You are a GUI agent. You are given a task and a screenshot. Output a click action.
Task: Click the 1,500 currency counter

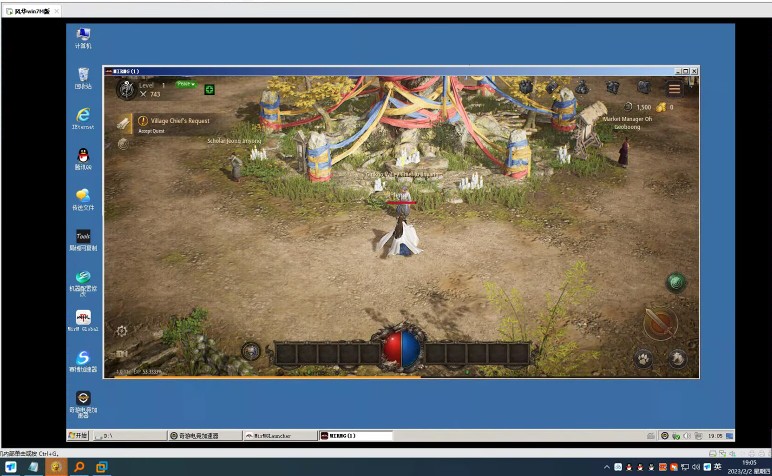point(638,107)
